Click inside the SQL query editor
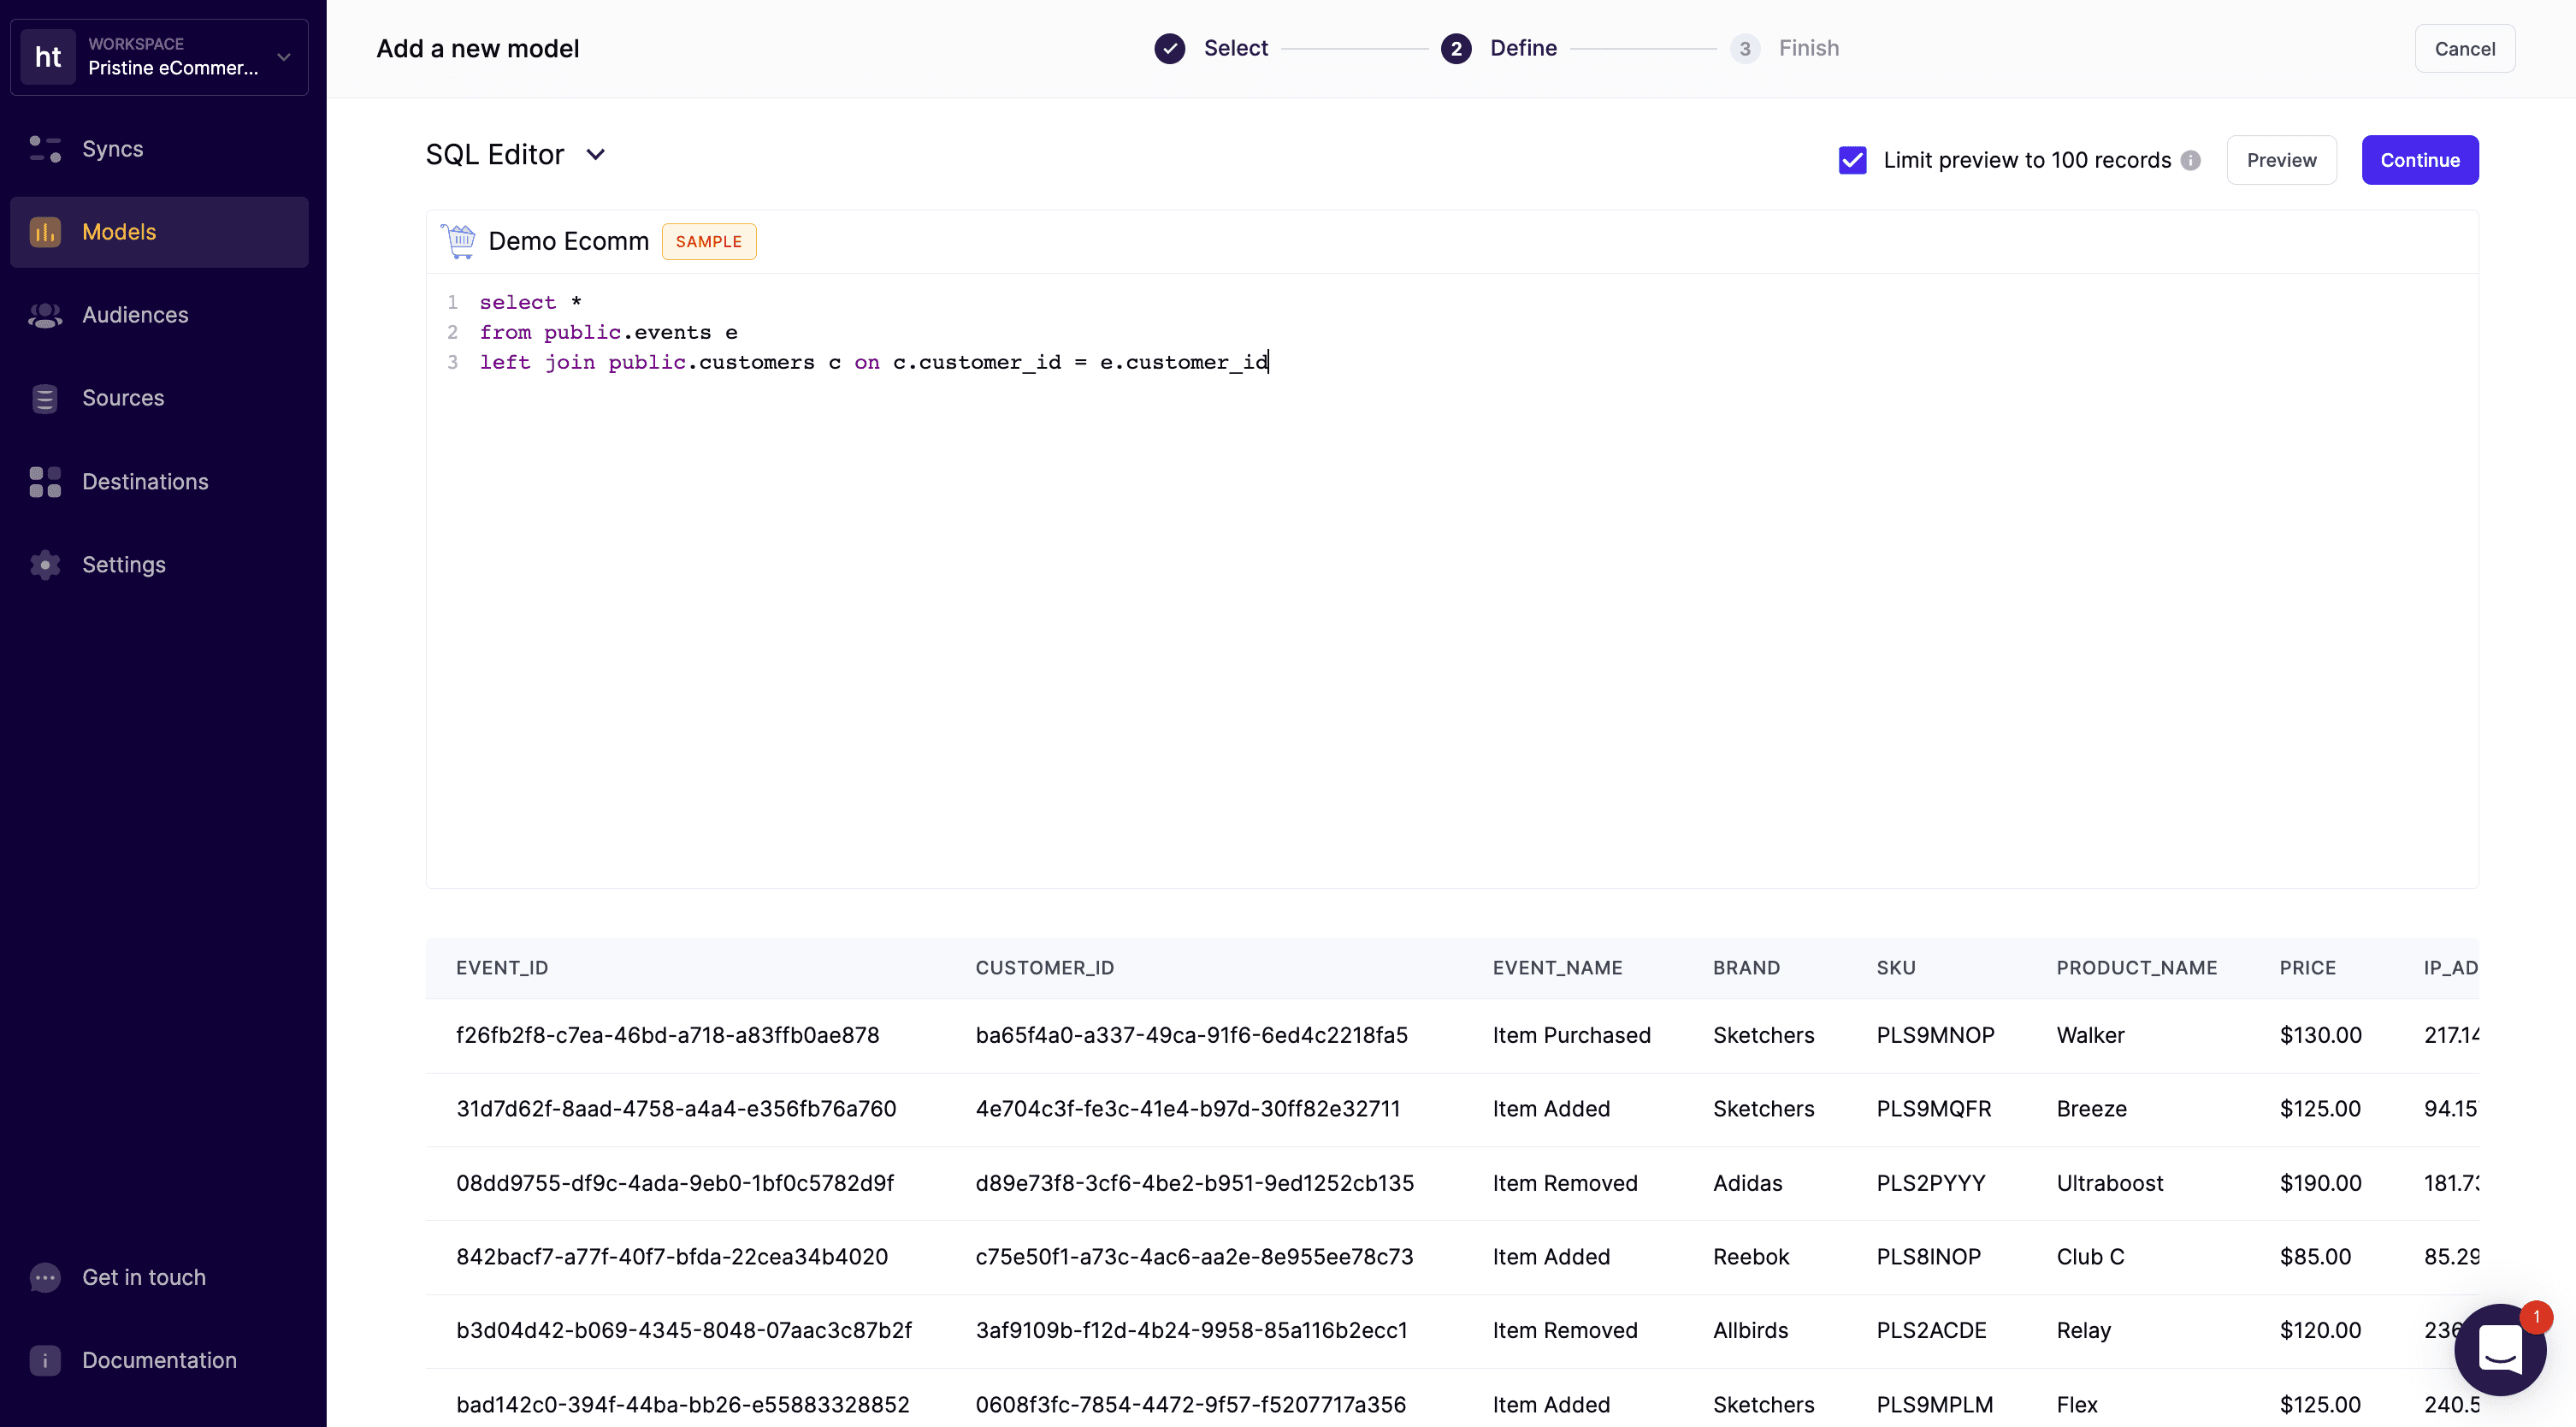This screenshot has height=1427, width=2576. 1400,600
